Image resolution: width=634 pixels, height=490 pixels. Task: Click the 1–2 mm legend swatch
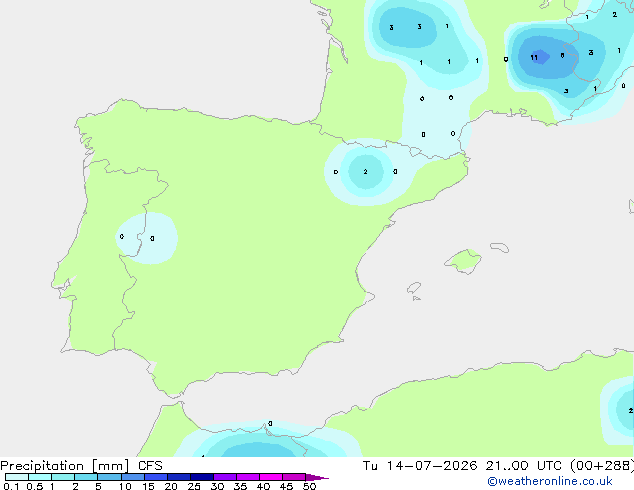(x=63, y=477)
